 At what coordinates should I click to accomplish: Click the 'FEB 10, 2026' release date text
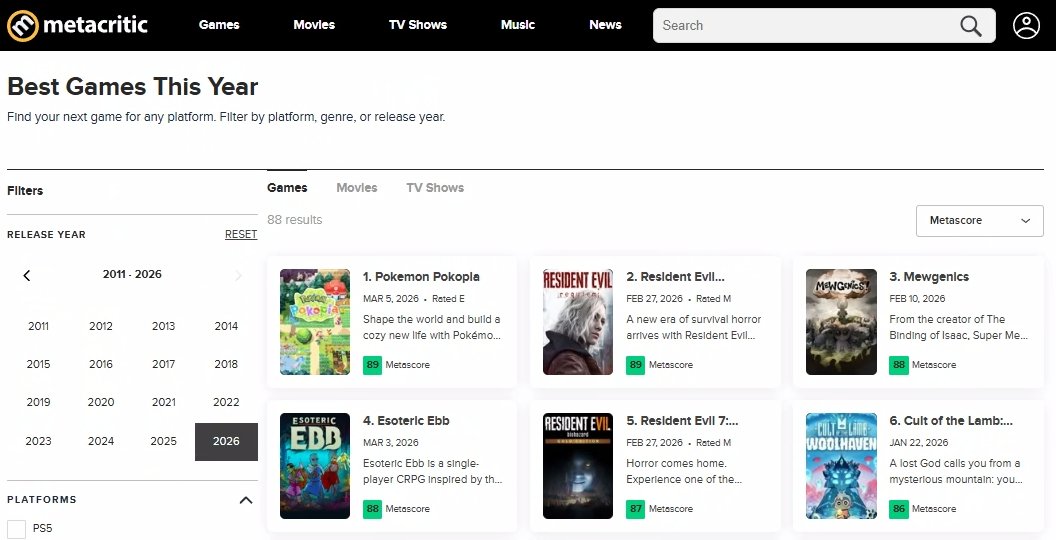tap(917, 298)
